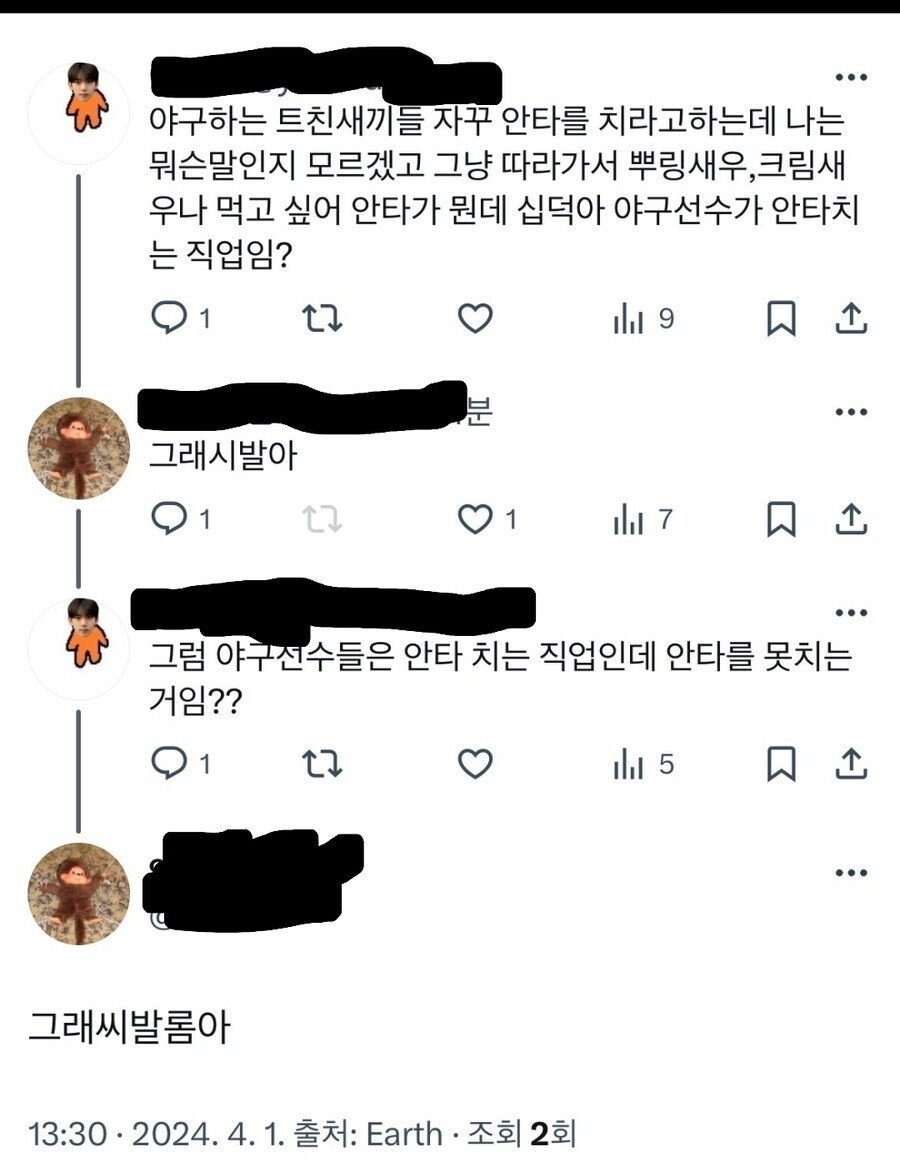This screenshot has height=1172, width=900.
Task: Retweet the first tweet in thread
Action: coord(322,319)
